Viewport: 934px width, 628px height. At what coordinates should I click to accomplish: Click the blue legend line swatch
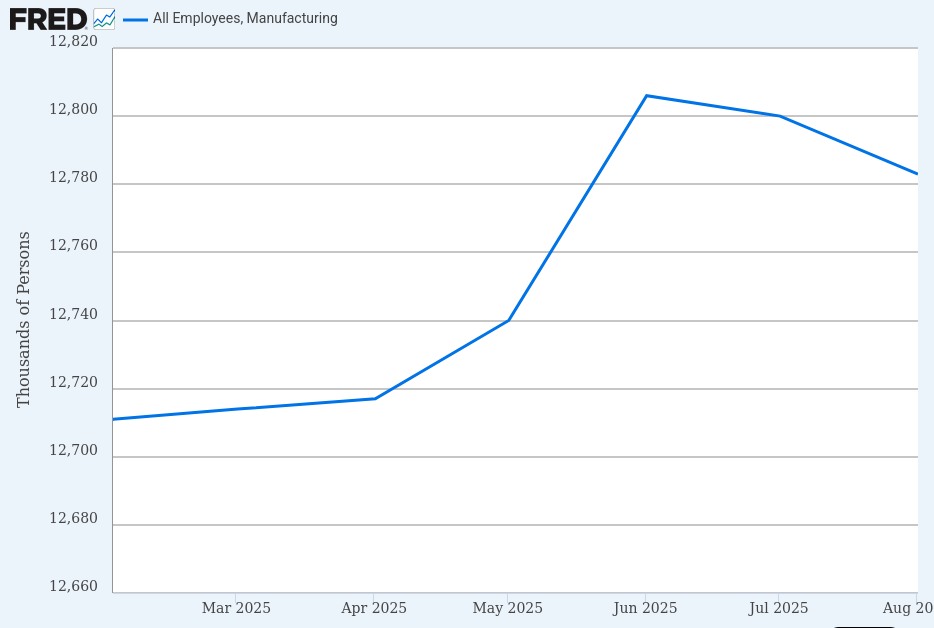coord(135,20)
